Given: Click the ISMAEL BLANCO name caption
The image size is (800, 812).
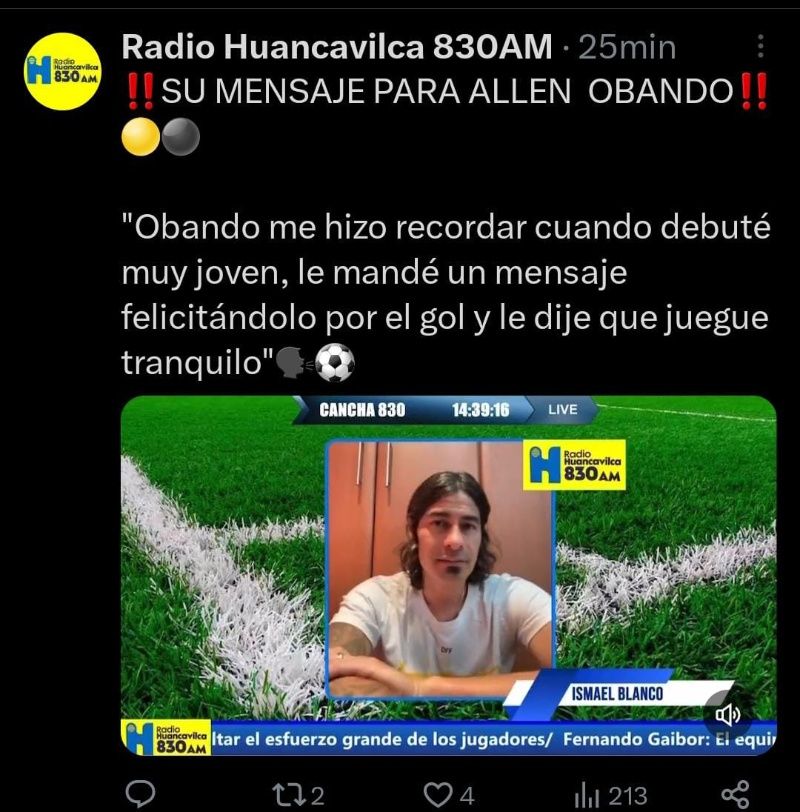Looking at the screenshot, I should 617,694.
